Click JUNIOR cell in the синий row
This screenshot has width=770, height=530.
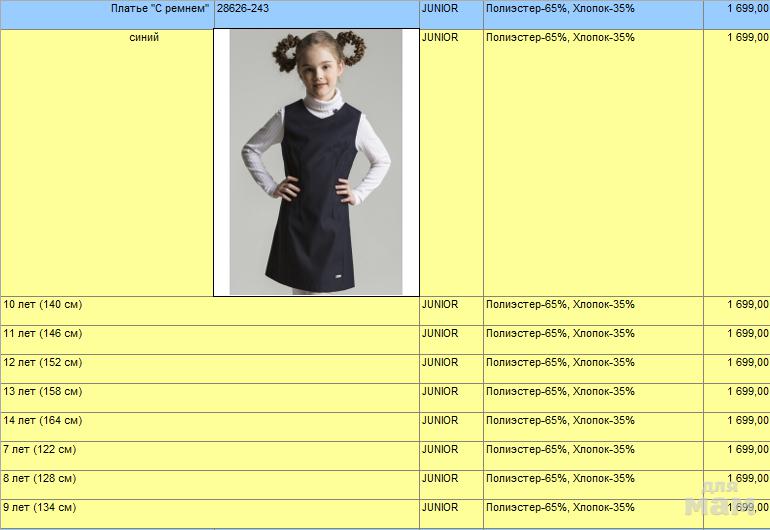tap(440, 38)
